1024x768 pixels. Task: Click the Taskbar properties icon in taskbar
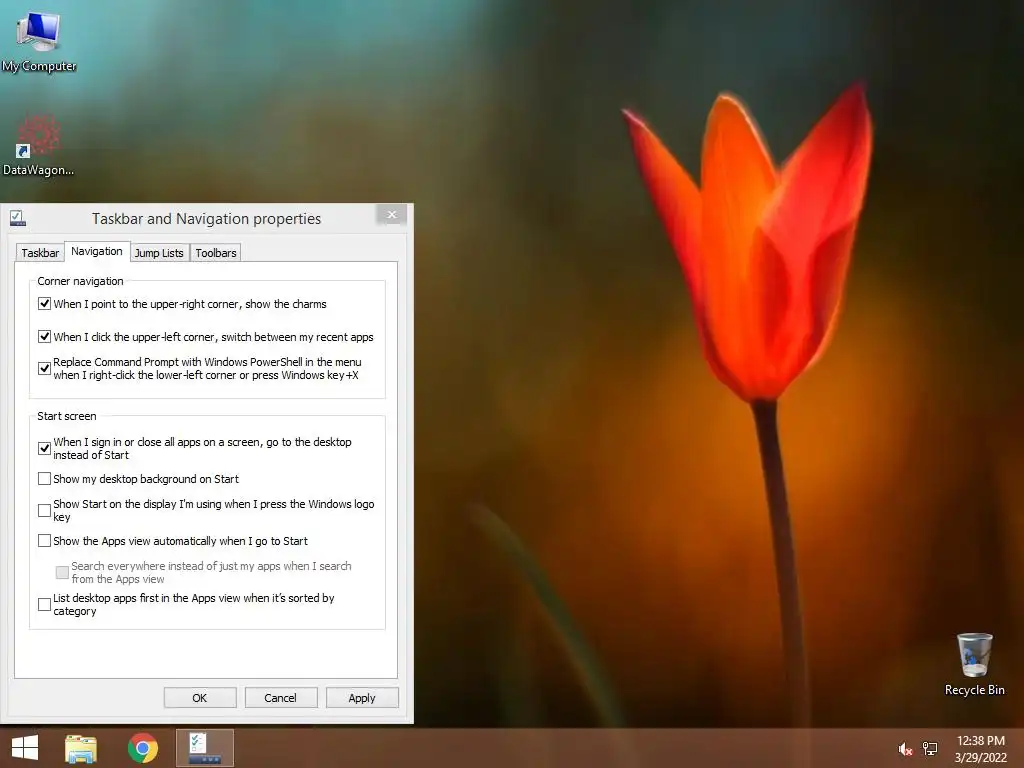(205, 748)
